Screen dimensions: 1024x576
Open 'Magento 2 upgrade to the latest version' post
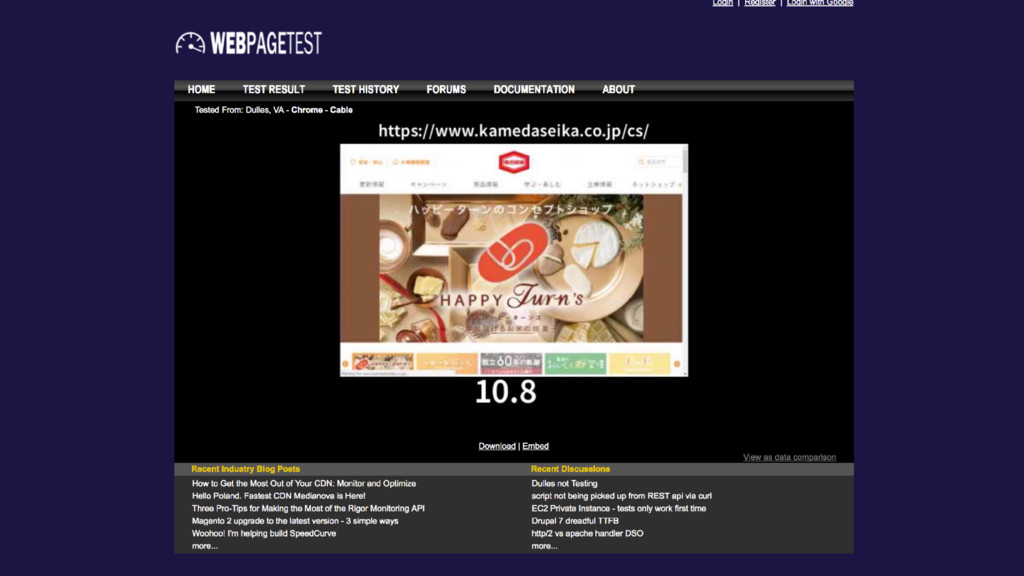295,520
